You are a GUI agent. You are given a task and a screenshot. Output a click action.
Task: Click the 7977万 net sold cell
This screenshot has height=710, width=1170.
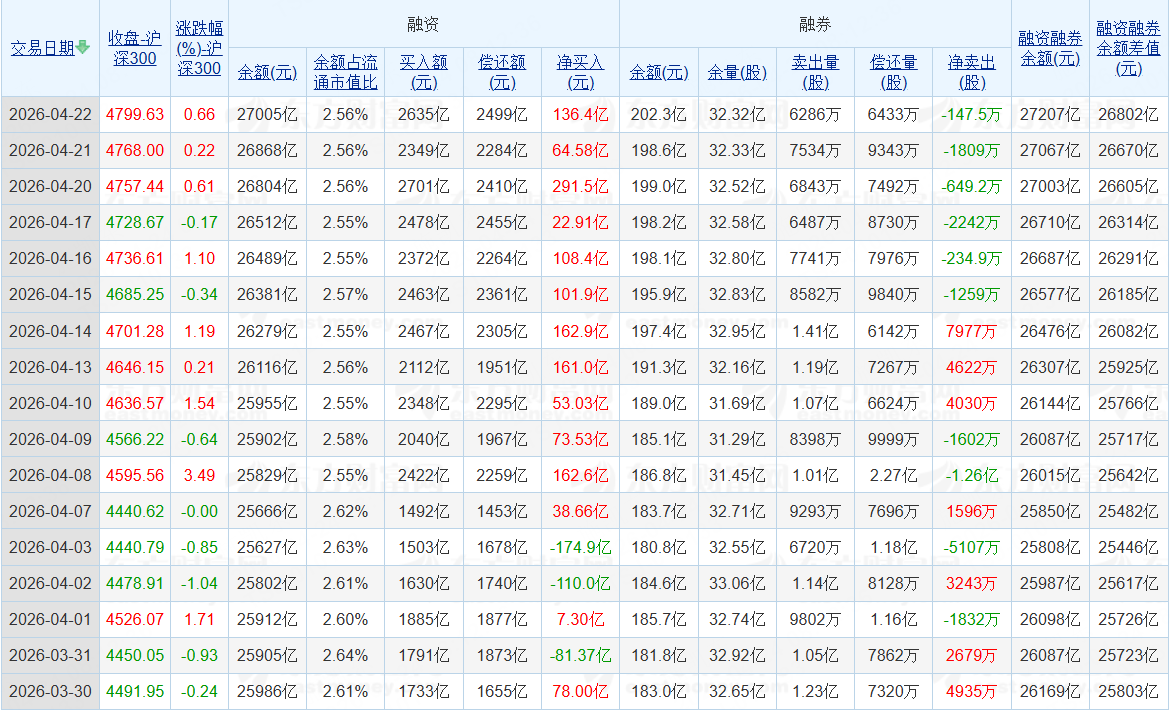(972, 330)
